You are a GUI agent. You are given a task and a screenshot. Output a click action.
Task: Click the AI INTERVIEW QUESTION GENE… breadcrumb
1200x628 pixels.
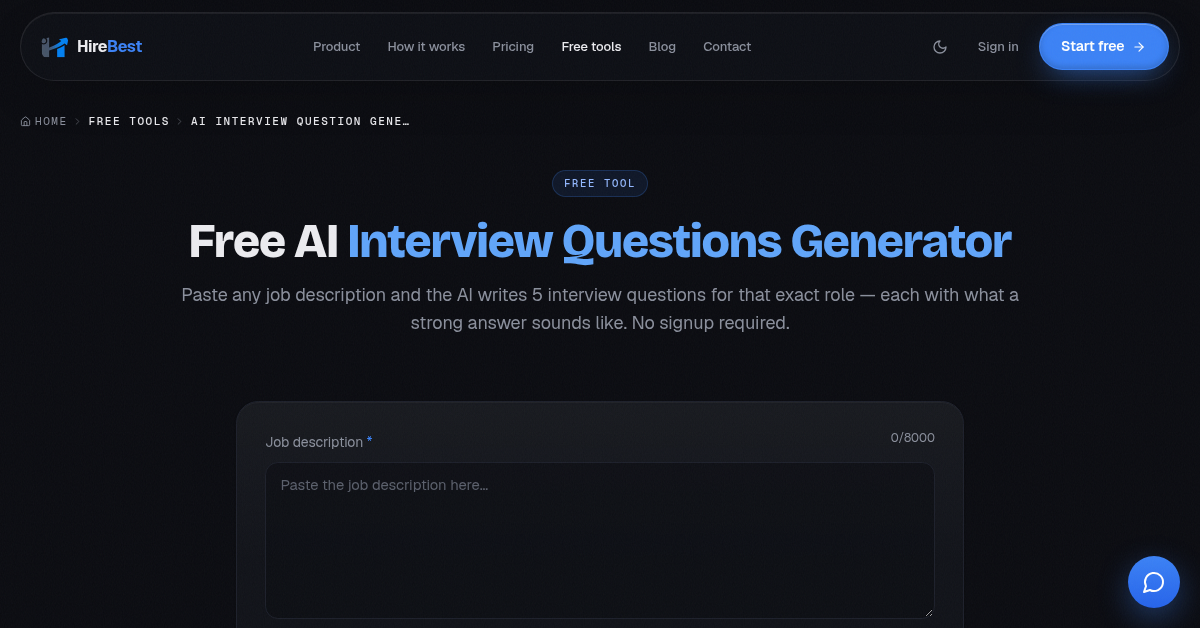click(x=300, y=122)
